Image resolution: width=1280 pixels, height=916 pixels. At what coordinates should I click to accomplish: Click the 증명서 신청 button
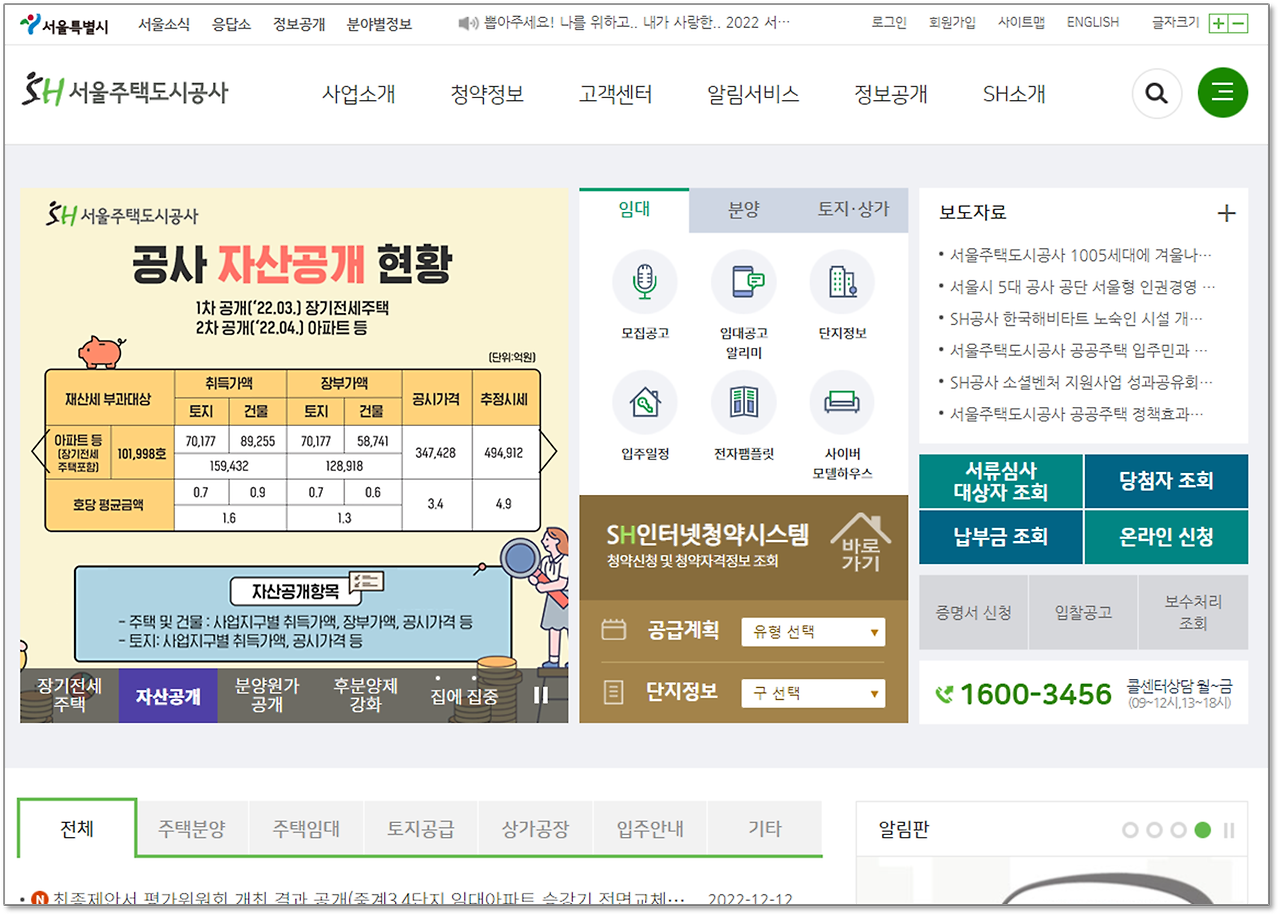coord(973,612)
